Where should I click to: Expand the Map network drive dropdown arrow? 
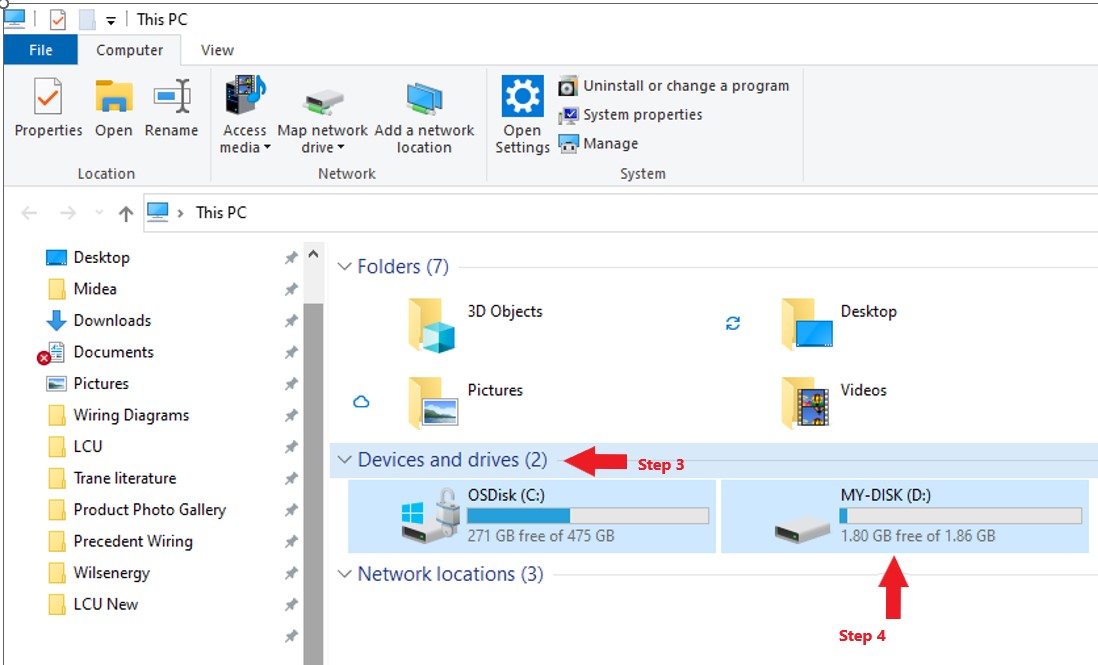(341, 147)
